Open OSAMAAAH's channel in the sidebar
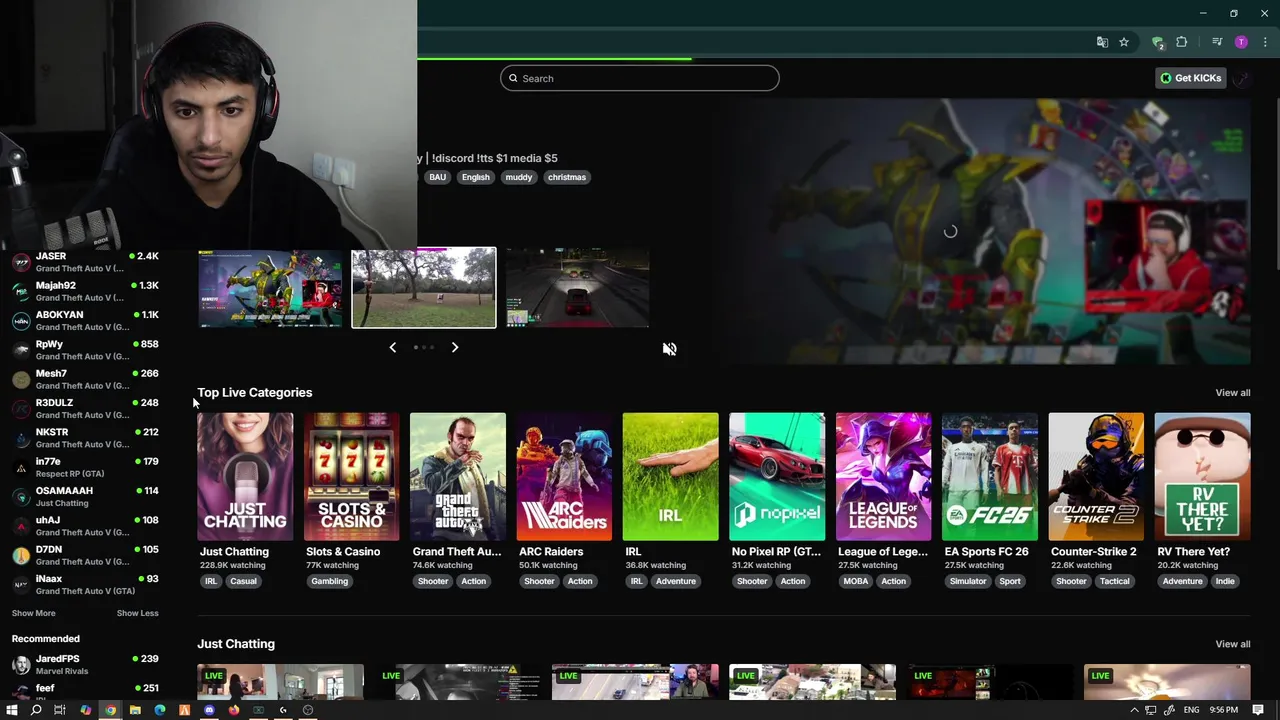The image size is (1280, 720). (x=85, y=496)
